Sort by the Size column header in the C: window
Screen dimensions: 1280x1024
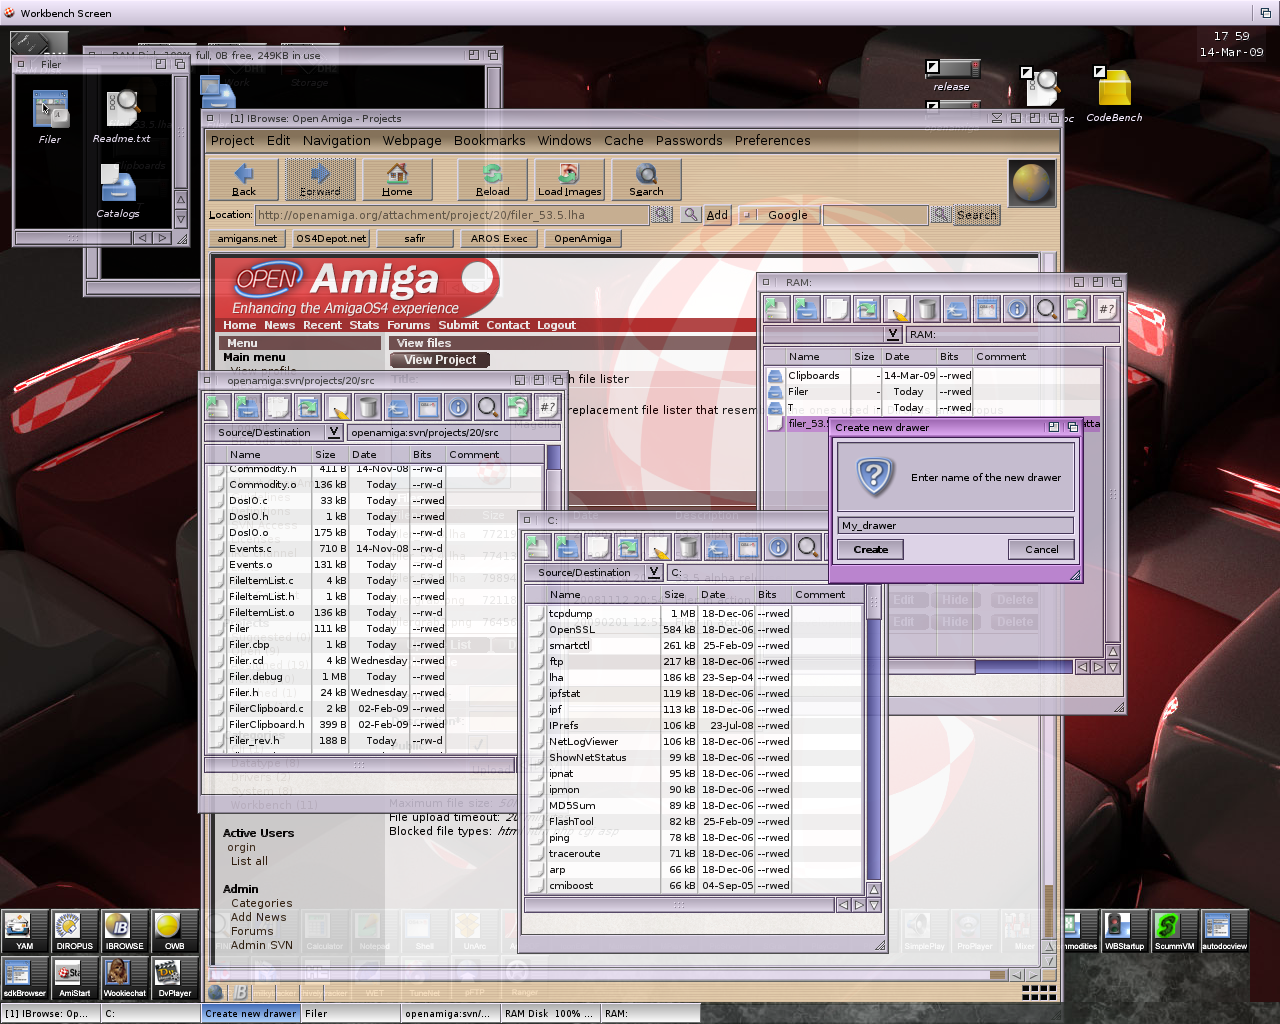[x=675, y=594]
